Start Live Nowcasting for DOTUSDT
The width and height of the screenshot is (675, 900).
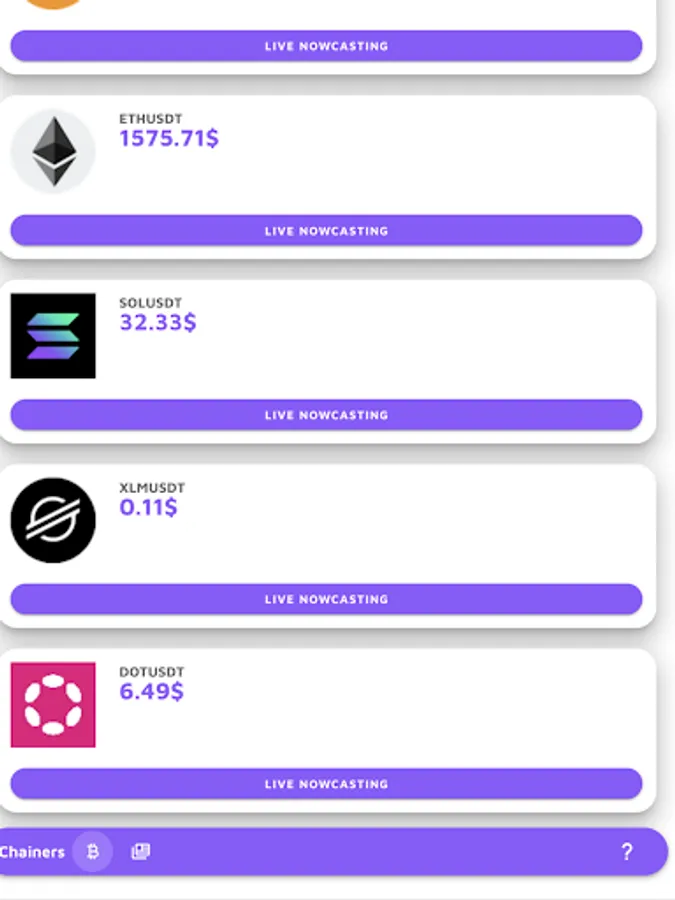tap(326, 784)
